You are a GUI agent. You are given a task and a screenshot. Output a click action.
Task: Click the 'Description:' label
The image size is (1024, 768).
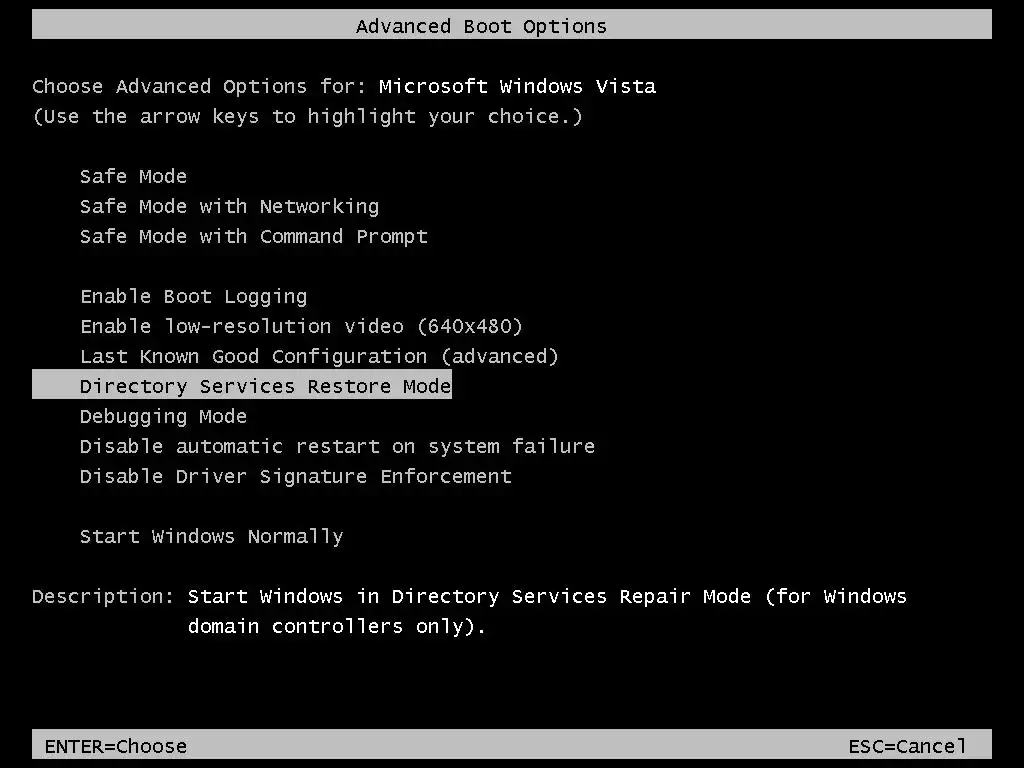coord(103,596)
